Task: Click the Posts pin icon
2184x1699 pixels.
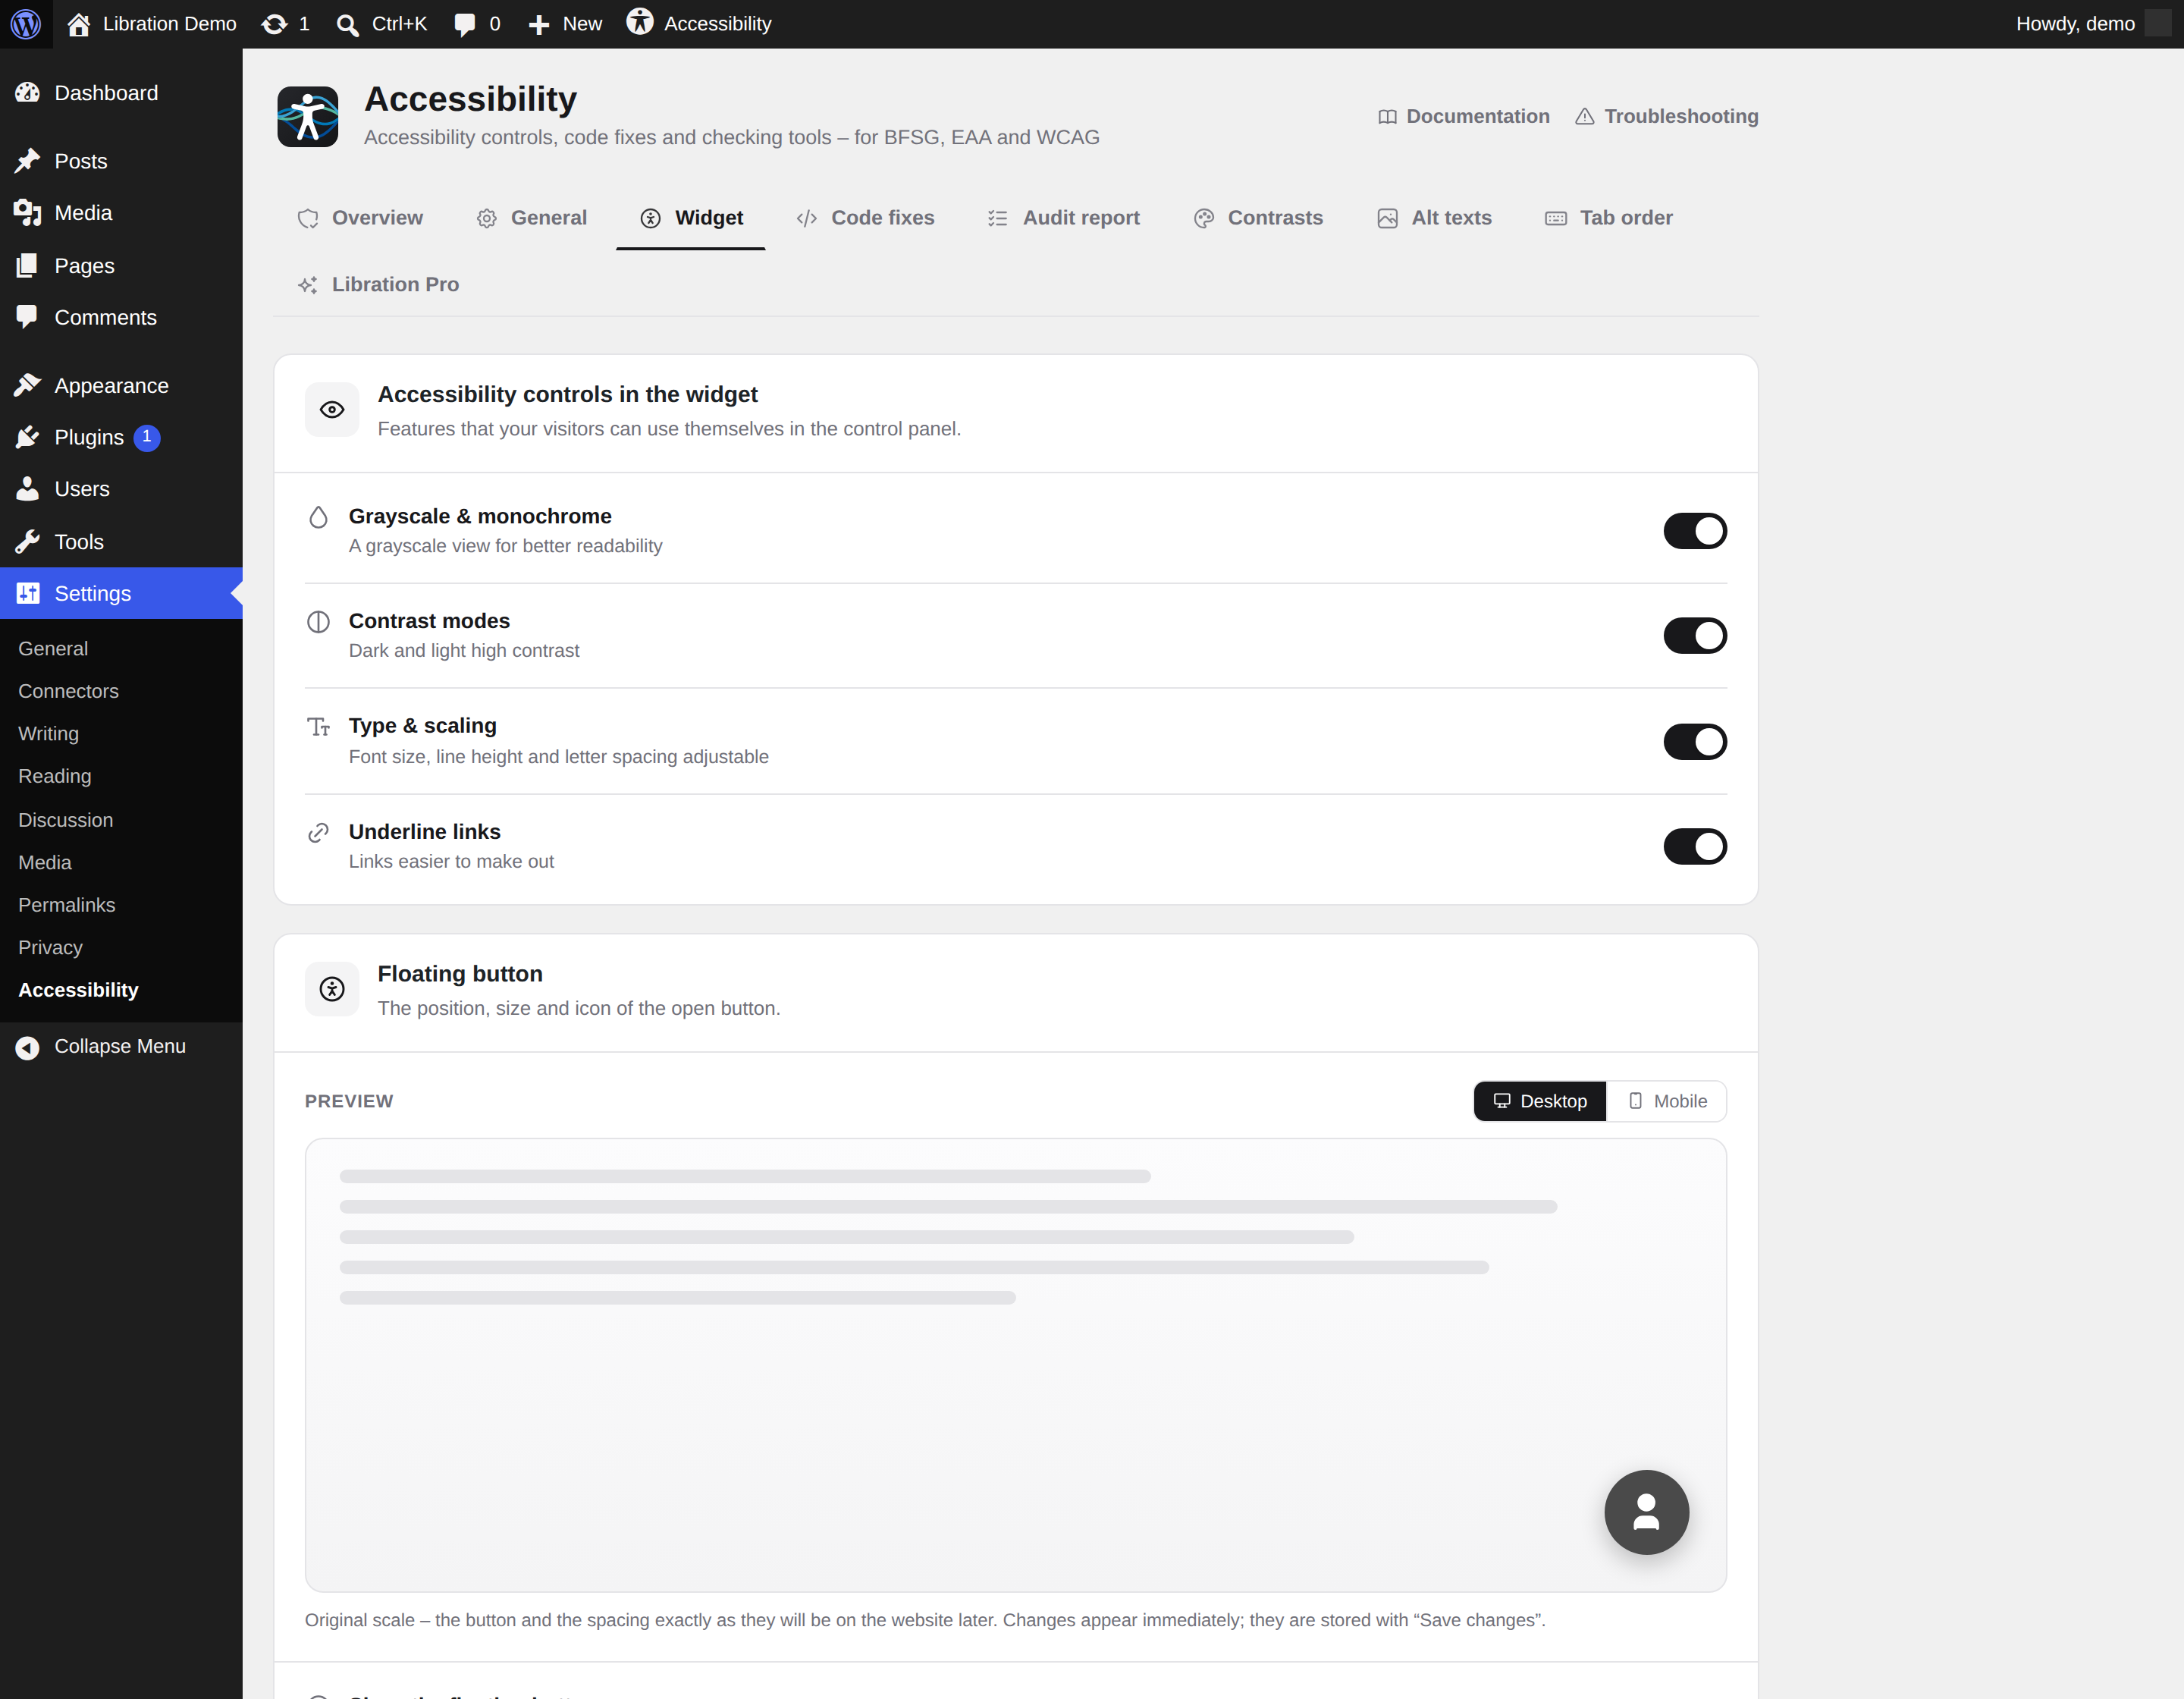Action: [28, 161]
